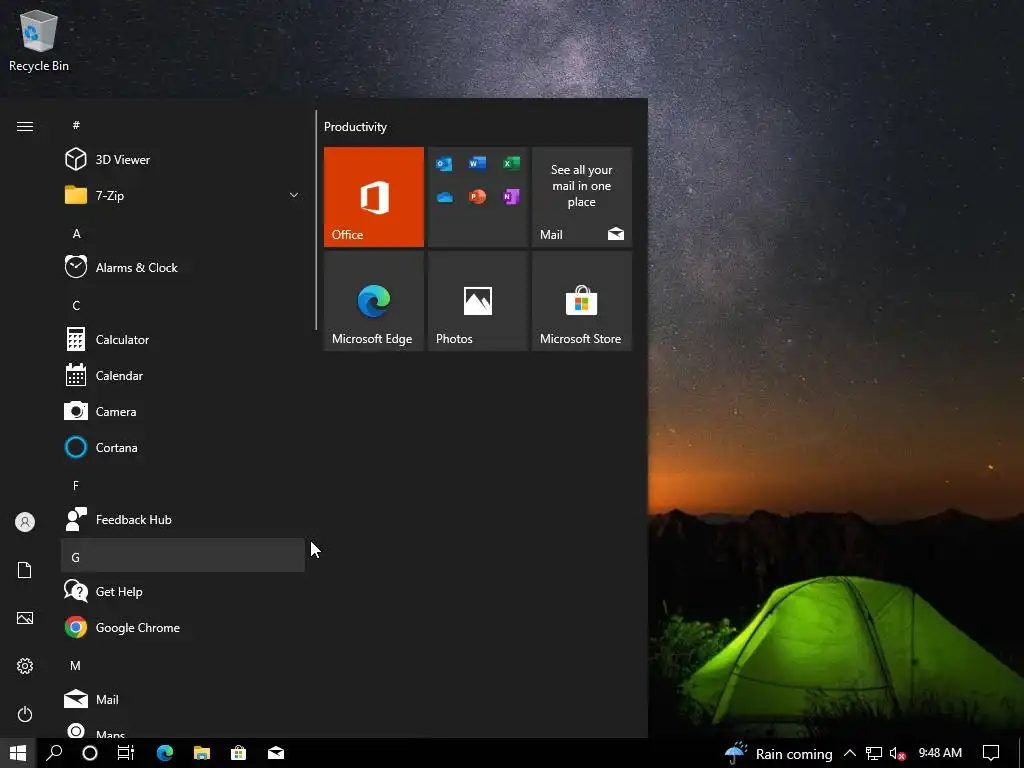Launch Word from the Office apps tile
The image size is (1024, 768).
coord(477,163)
